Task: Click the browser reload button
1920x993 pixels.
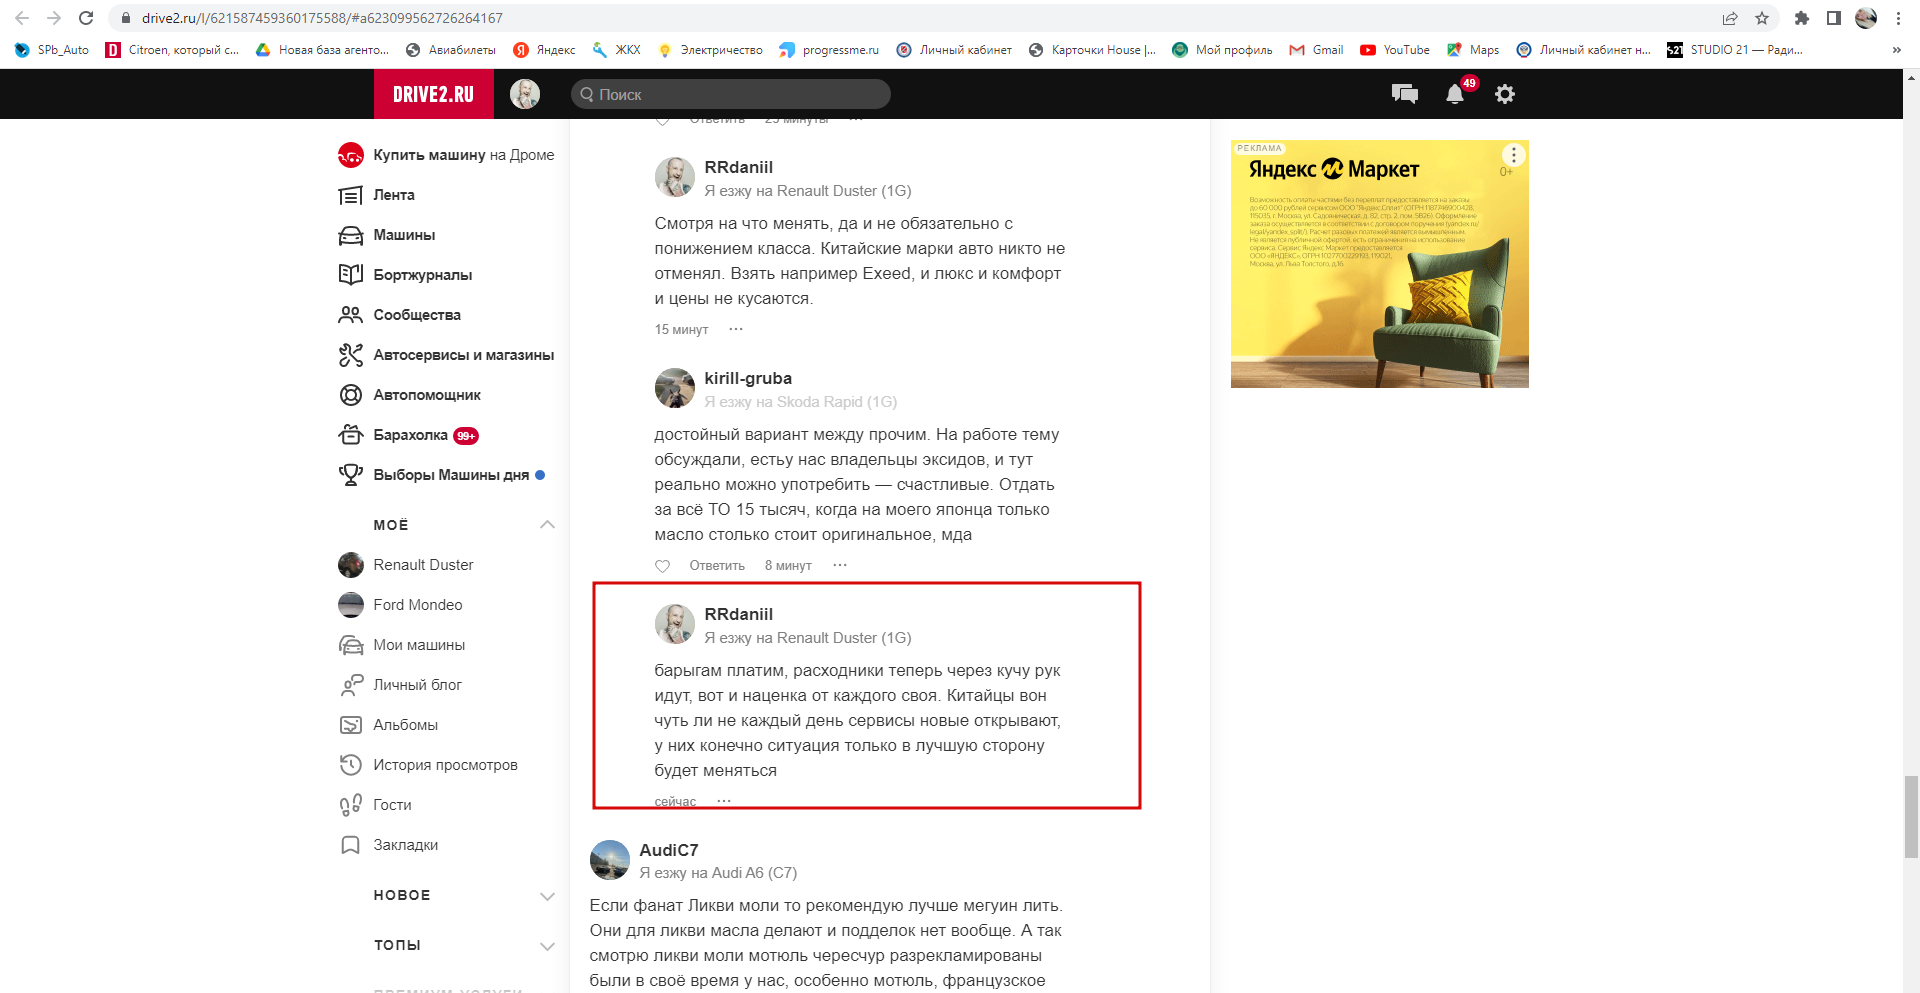Action: (86, 18)
